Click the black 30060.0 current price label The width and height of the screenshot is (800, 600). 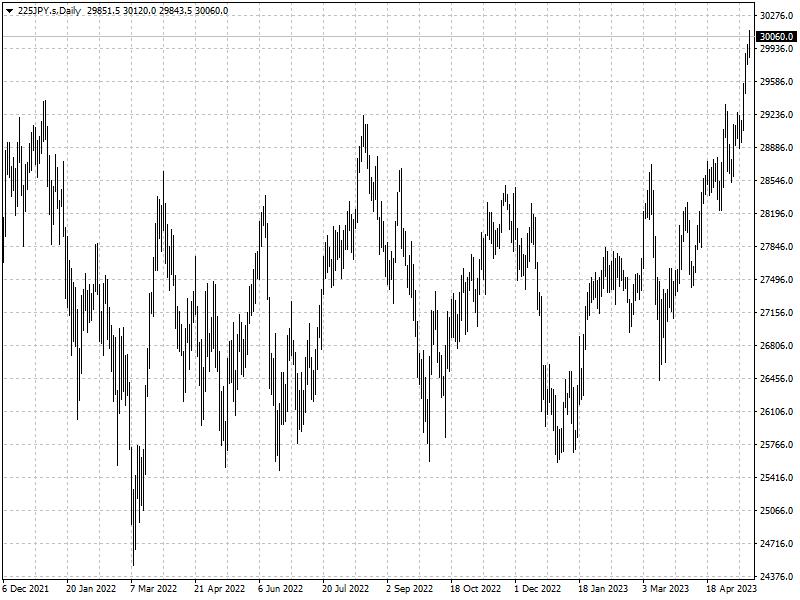[x=776, y=37]
